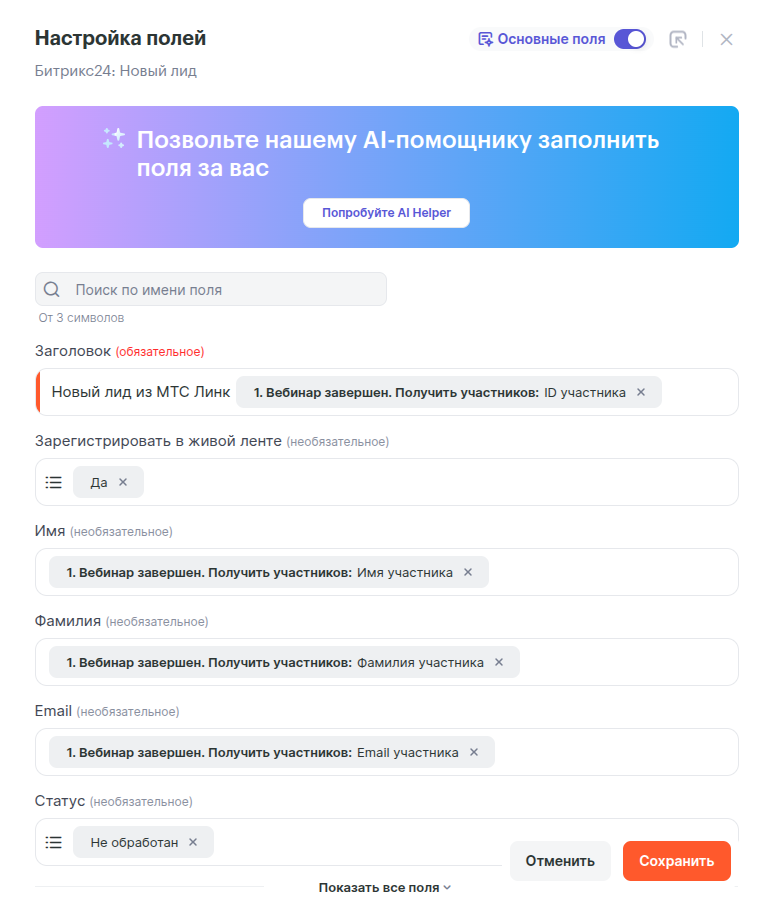This screenshot has height=897, width=767.
Task: Expand Показать все поля
Action: point(385,887)
